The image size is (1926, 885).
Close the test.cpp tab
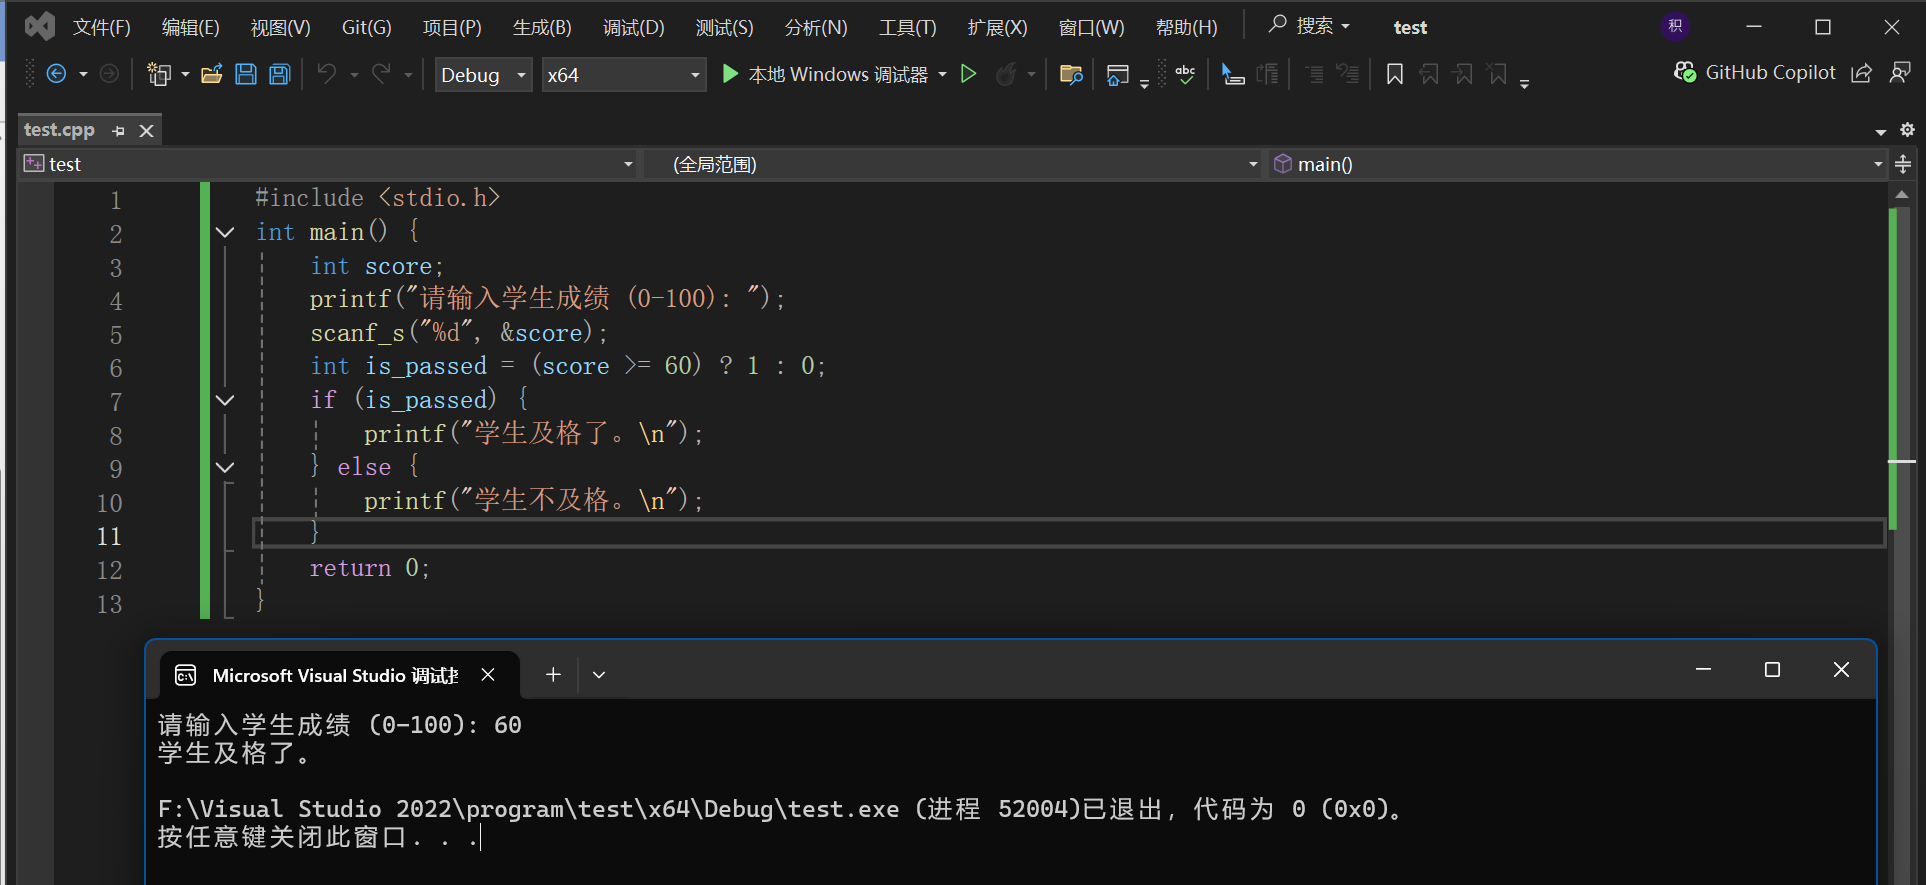coord(147,131)
